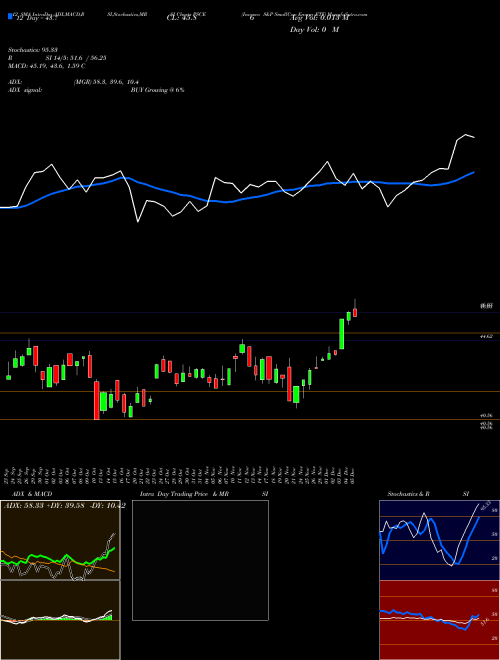500x660 pixels.
Task: Click the blue 12-day SMA legend square
Action: click(10, 16)
